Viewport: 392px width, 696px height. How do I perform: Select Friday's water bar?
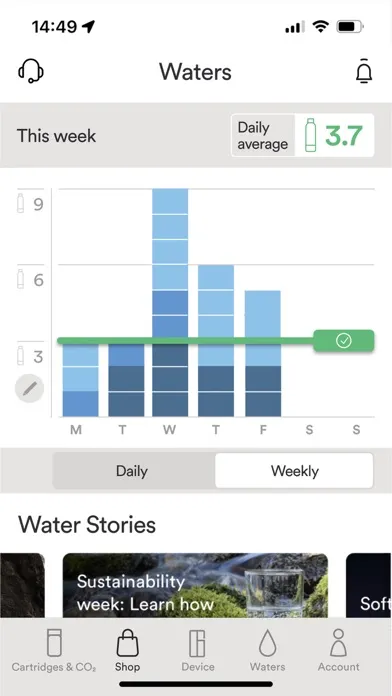(263, 354)
